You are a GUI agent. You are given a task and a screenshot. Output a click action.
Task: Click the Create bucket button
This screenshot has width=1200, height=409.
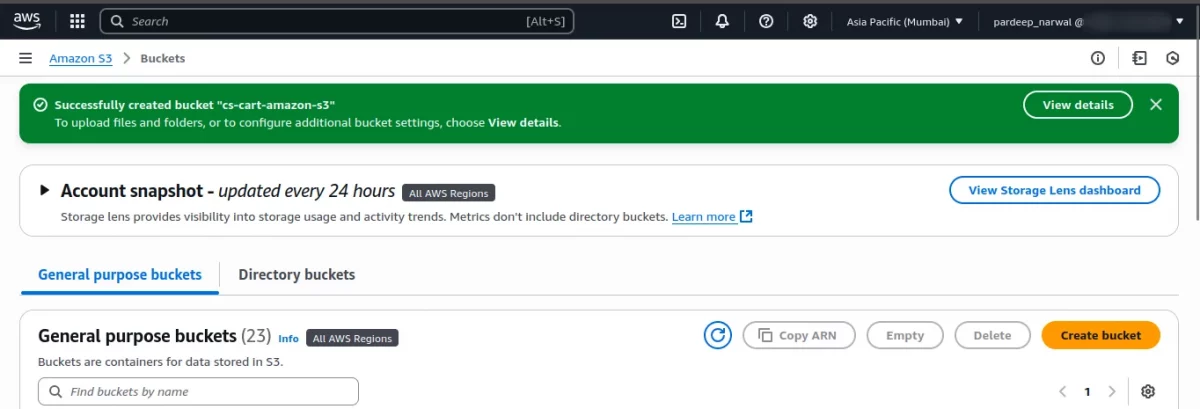[x=1100, y=336]
